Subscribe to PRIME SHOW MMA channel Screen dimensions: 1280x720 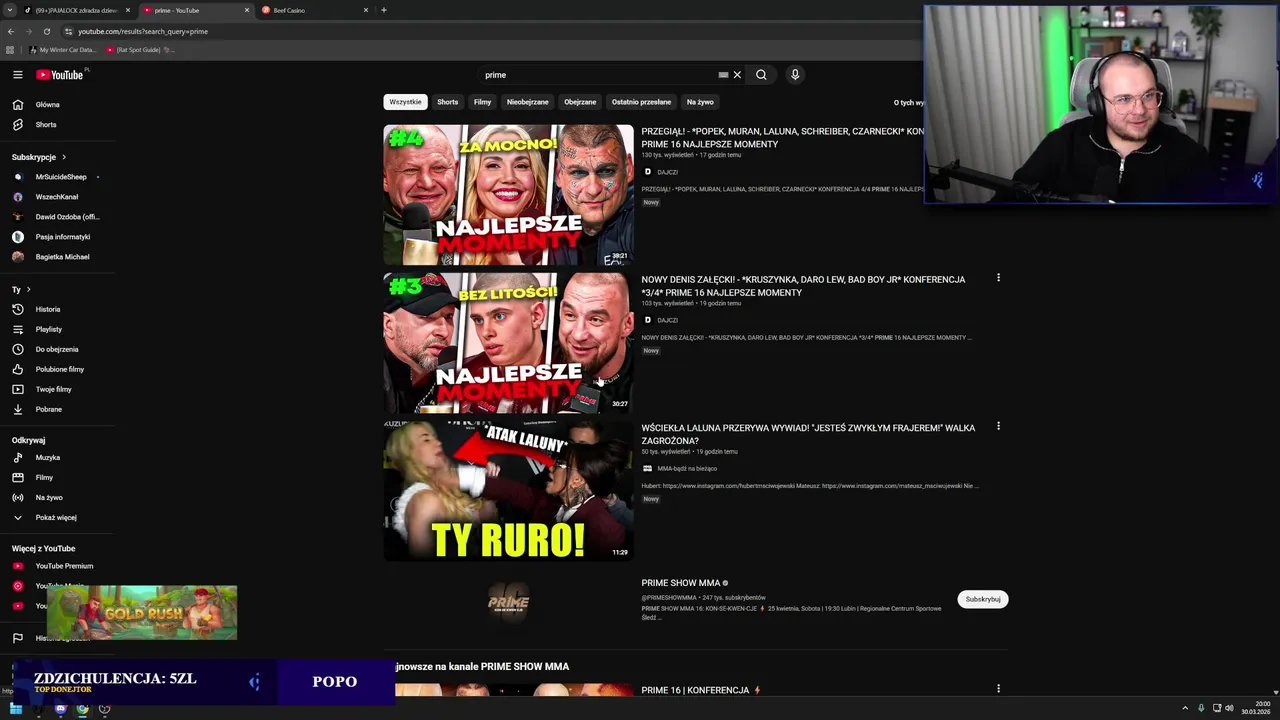(x=983, y=599)
